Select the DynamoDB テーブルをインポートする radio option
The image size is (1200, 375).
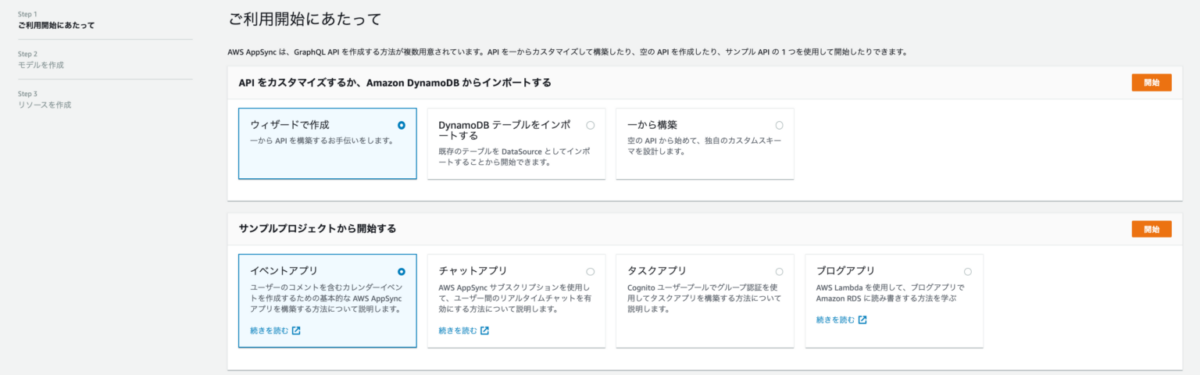[x=590, y=125]
